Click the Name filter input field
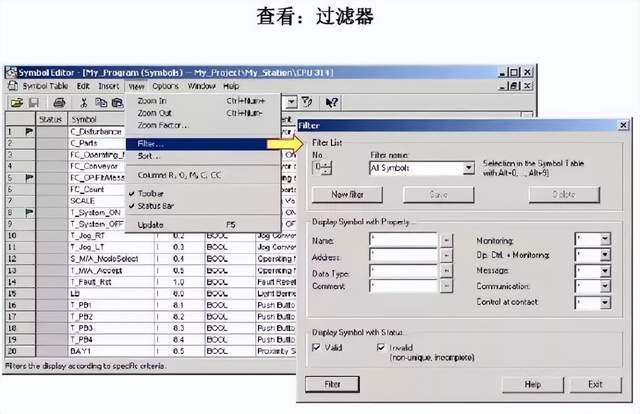The width and height of the screenshot is (640, 414). (x=403, y=240)
